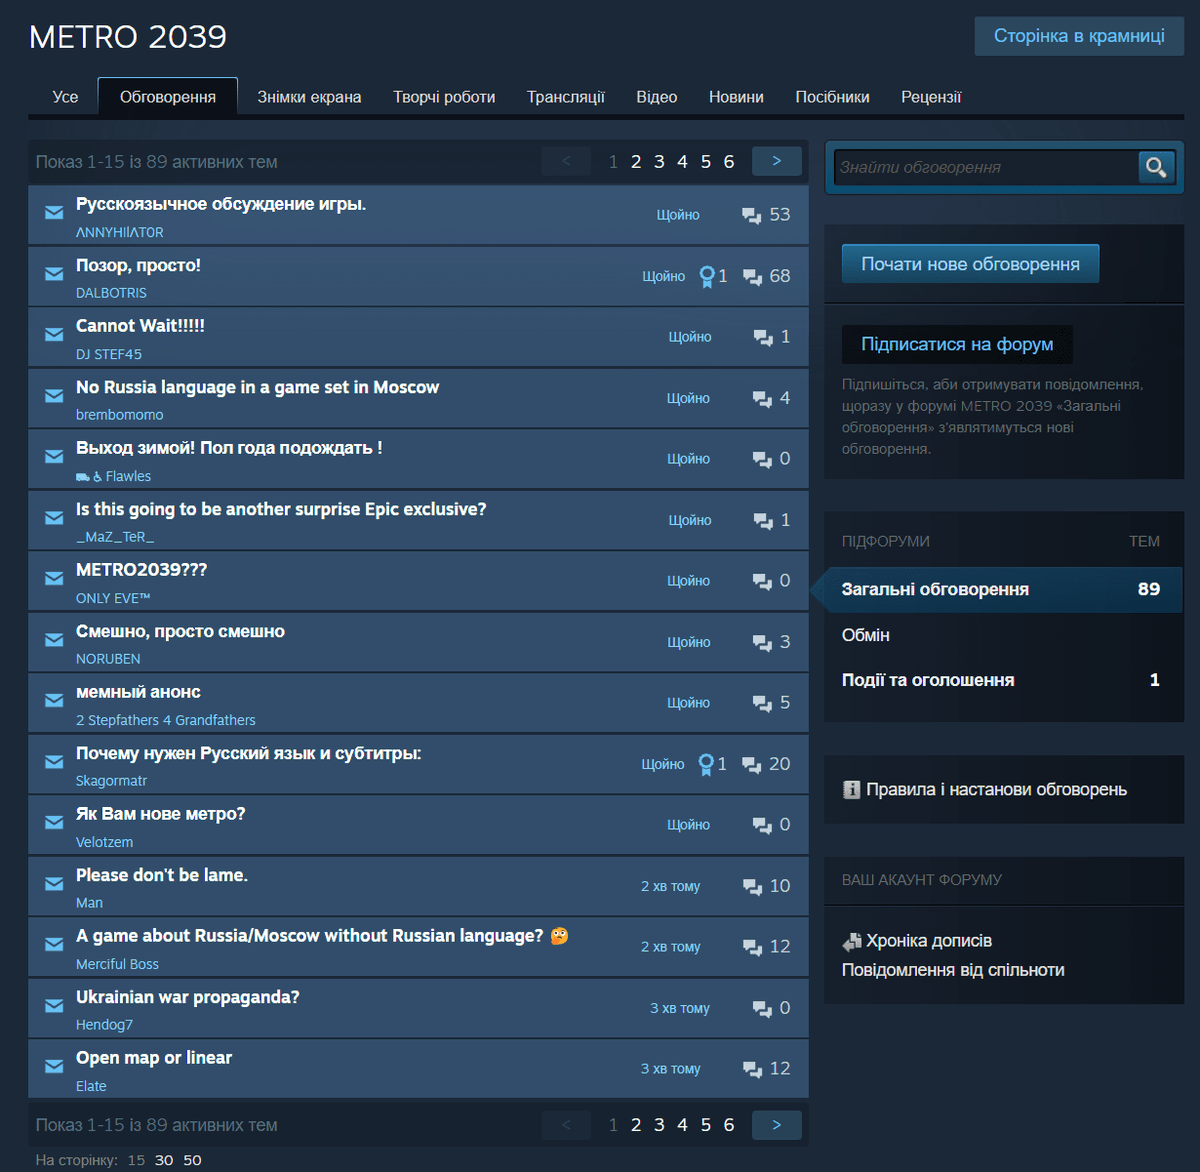Go to next page using top arrow button
The image size is (1200, 1172).
coord(777,161)
